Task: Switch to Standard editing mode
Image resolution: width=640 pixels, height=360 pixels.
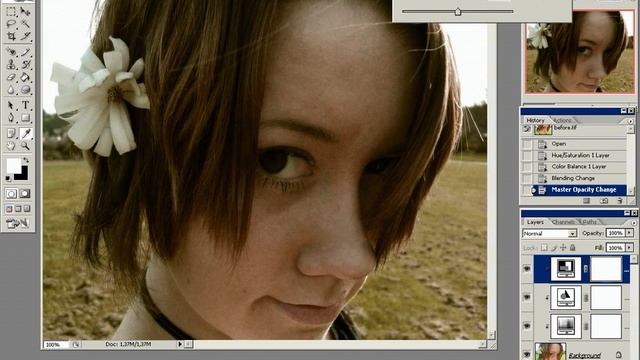Action: [x=11, y=193]
